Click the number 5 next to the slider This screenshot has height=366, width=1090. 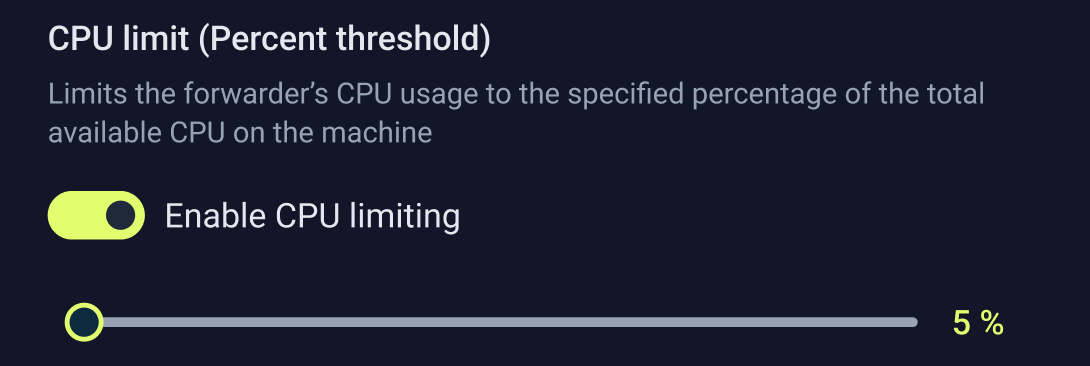click(x=961, y=323)
